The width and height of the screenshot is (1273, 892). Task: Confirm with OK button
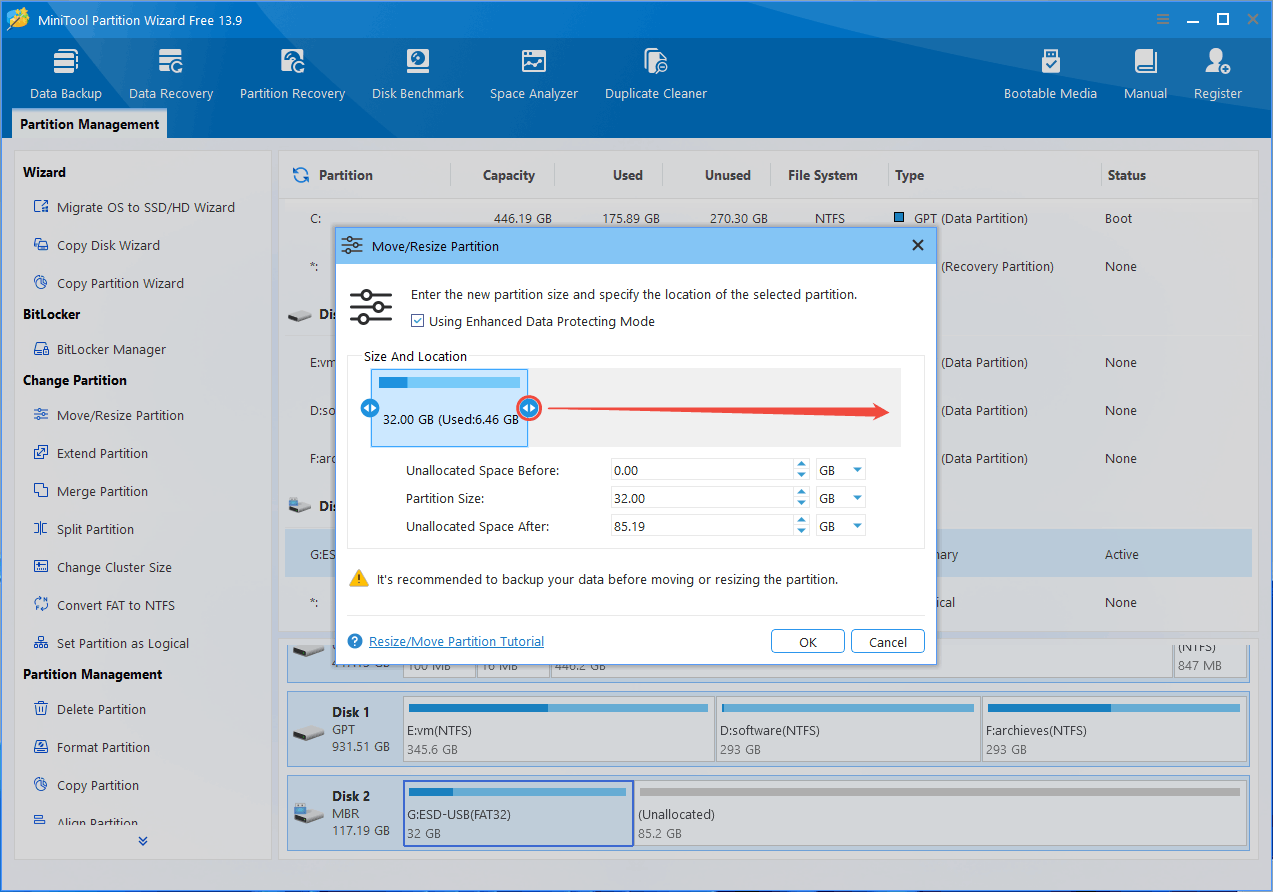pyautogui.click(x=808, y=642)
